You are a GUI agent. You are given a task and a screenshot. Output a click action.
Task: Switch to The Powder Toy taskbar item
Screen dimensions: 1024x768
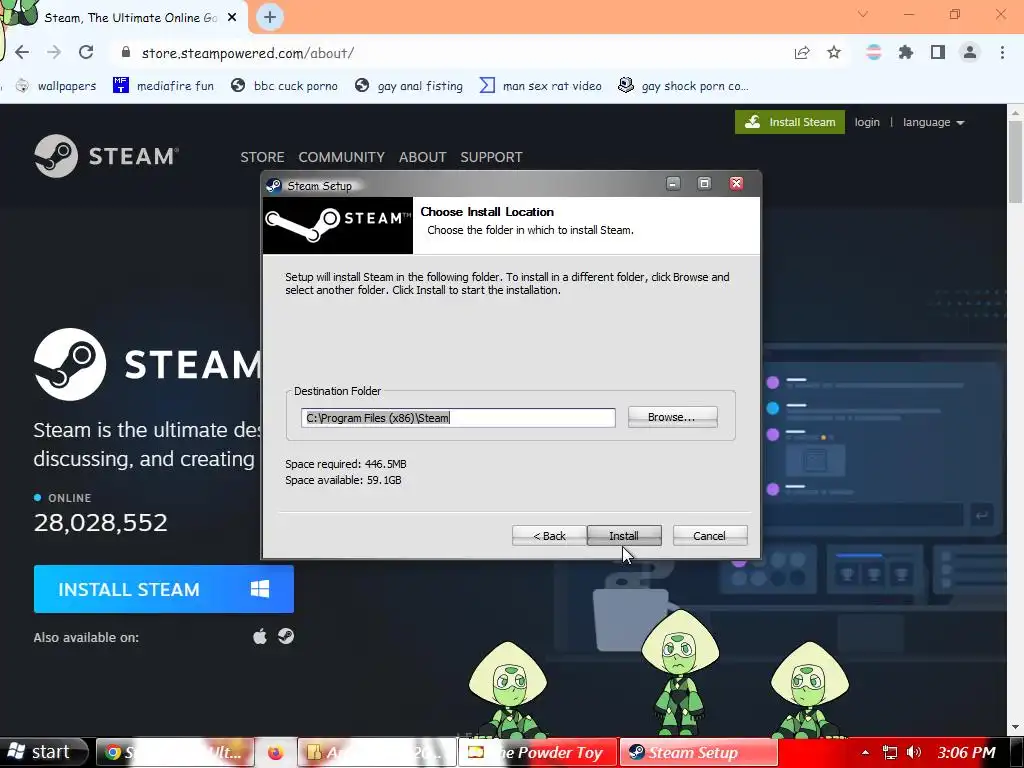point(539,752)
